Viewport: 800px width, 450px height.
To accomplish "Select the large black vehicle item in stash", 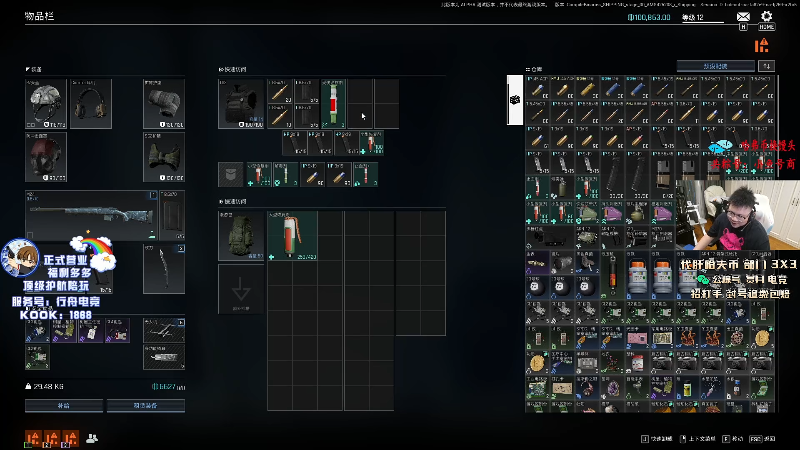I will pyautogui.click(x=550, y=238).
